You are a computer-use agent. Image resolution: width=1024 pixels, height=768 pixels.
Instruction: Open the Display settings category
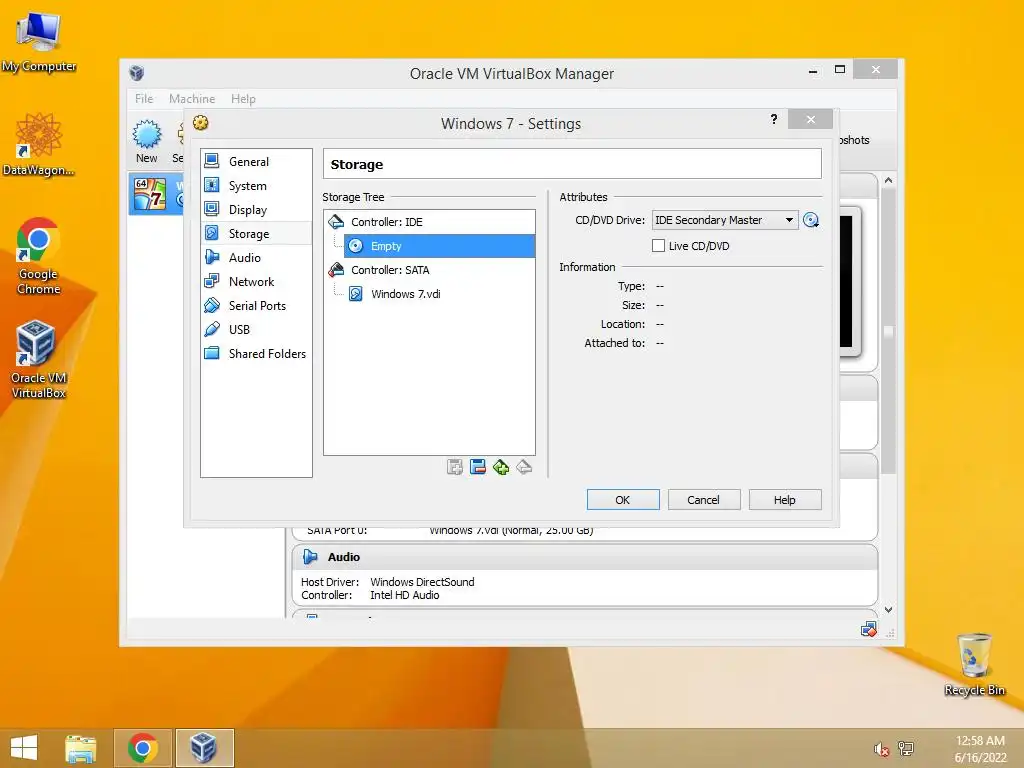[256, 210]
